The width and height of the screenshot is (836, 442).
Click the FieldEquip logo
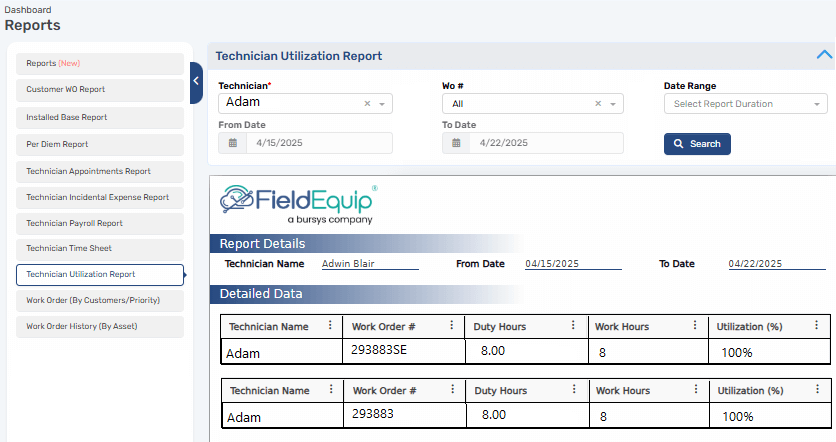(x=299, y=205)
